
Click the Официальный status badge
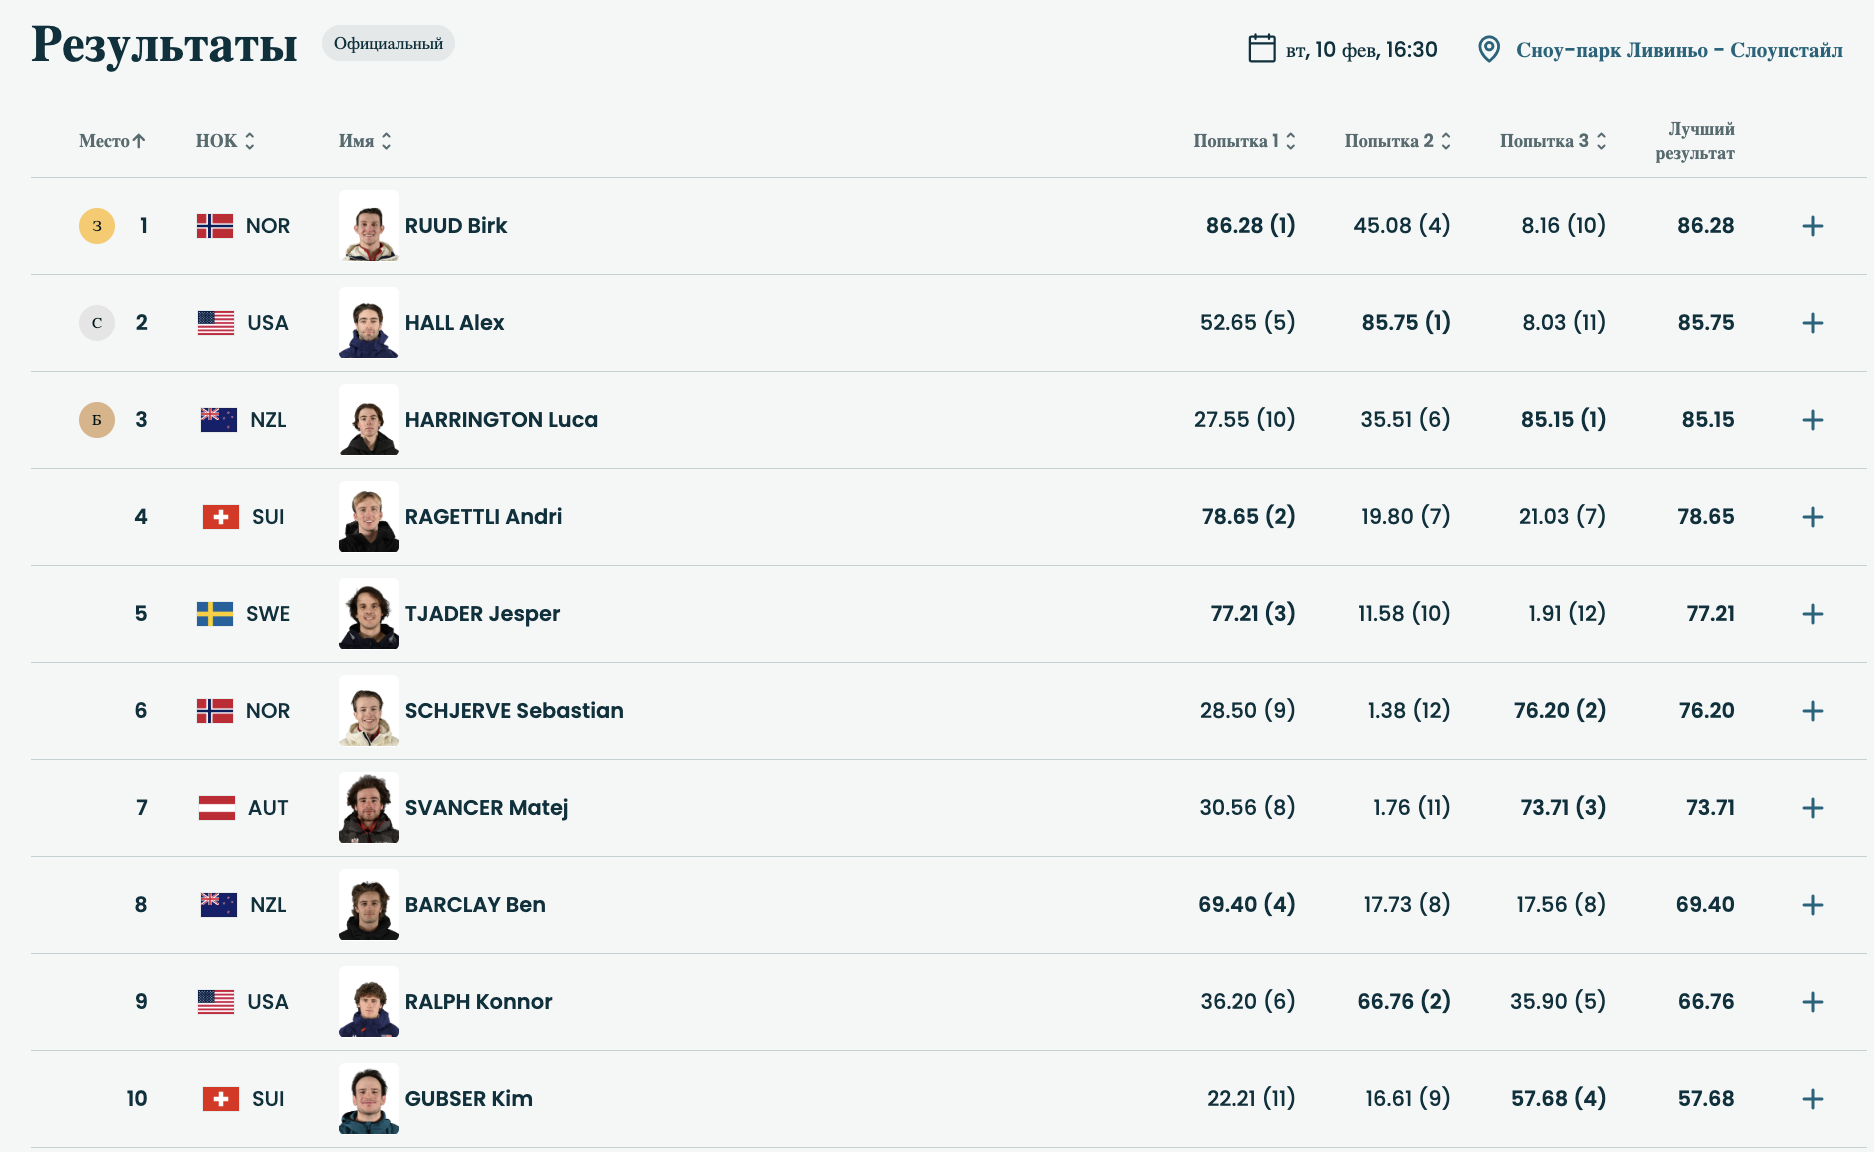pyautogui.click(x=388, y=44)
